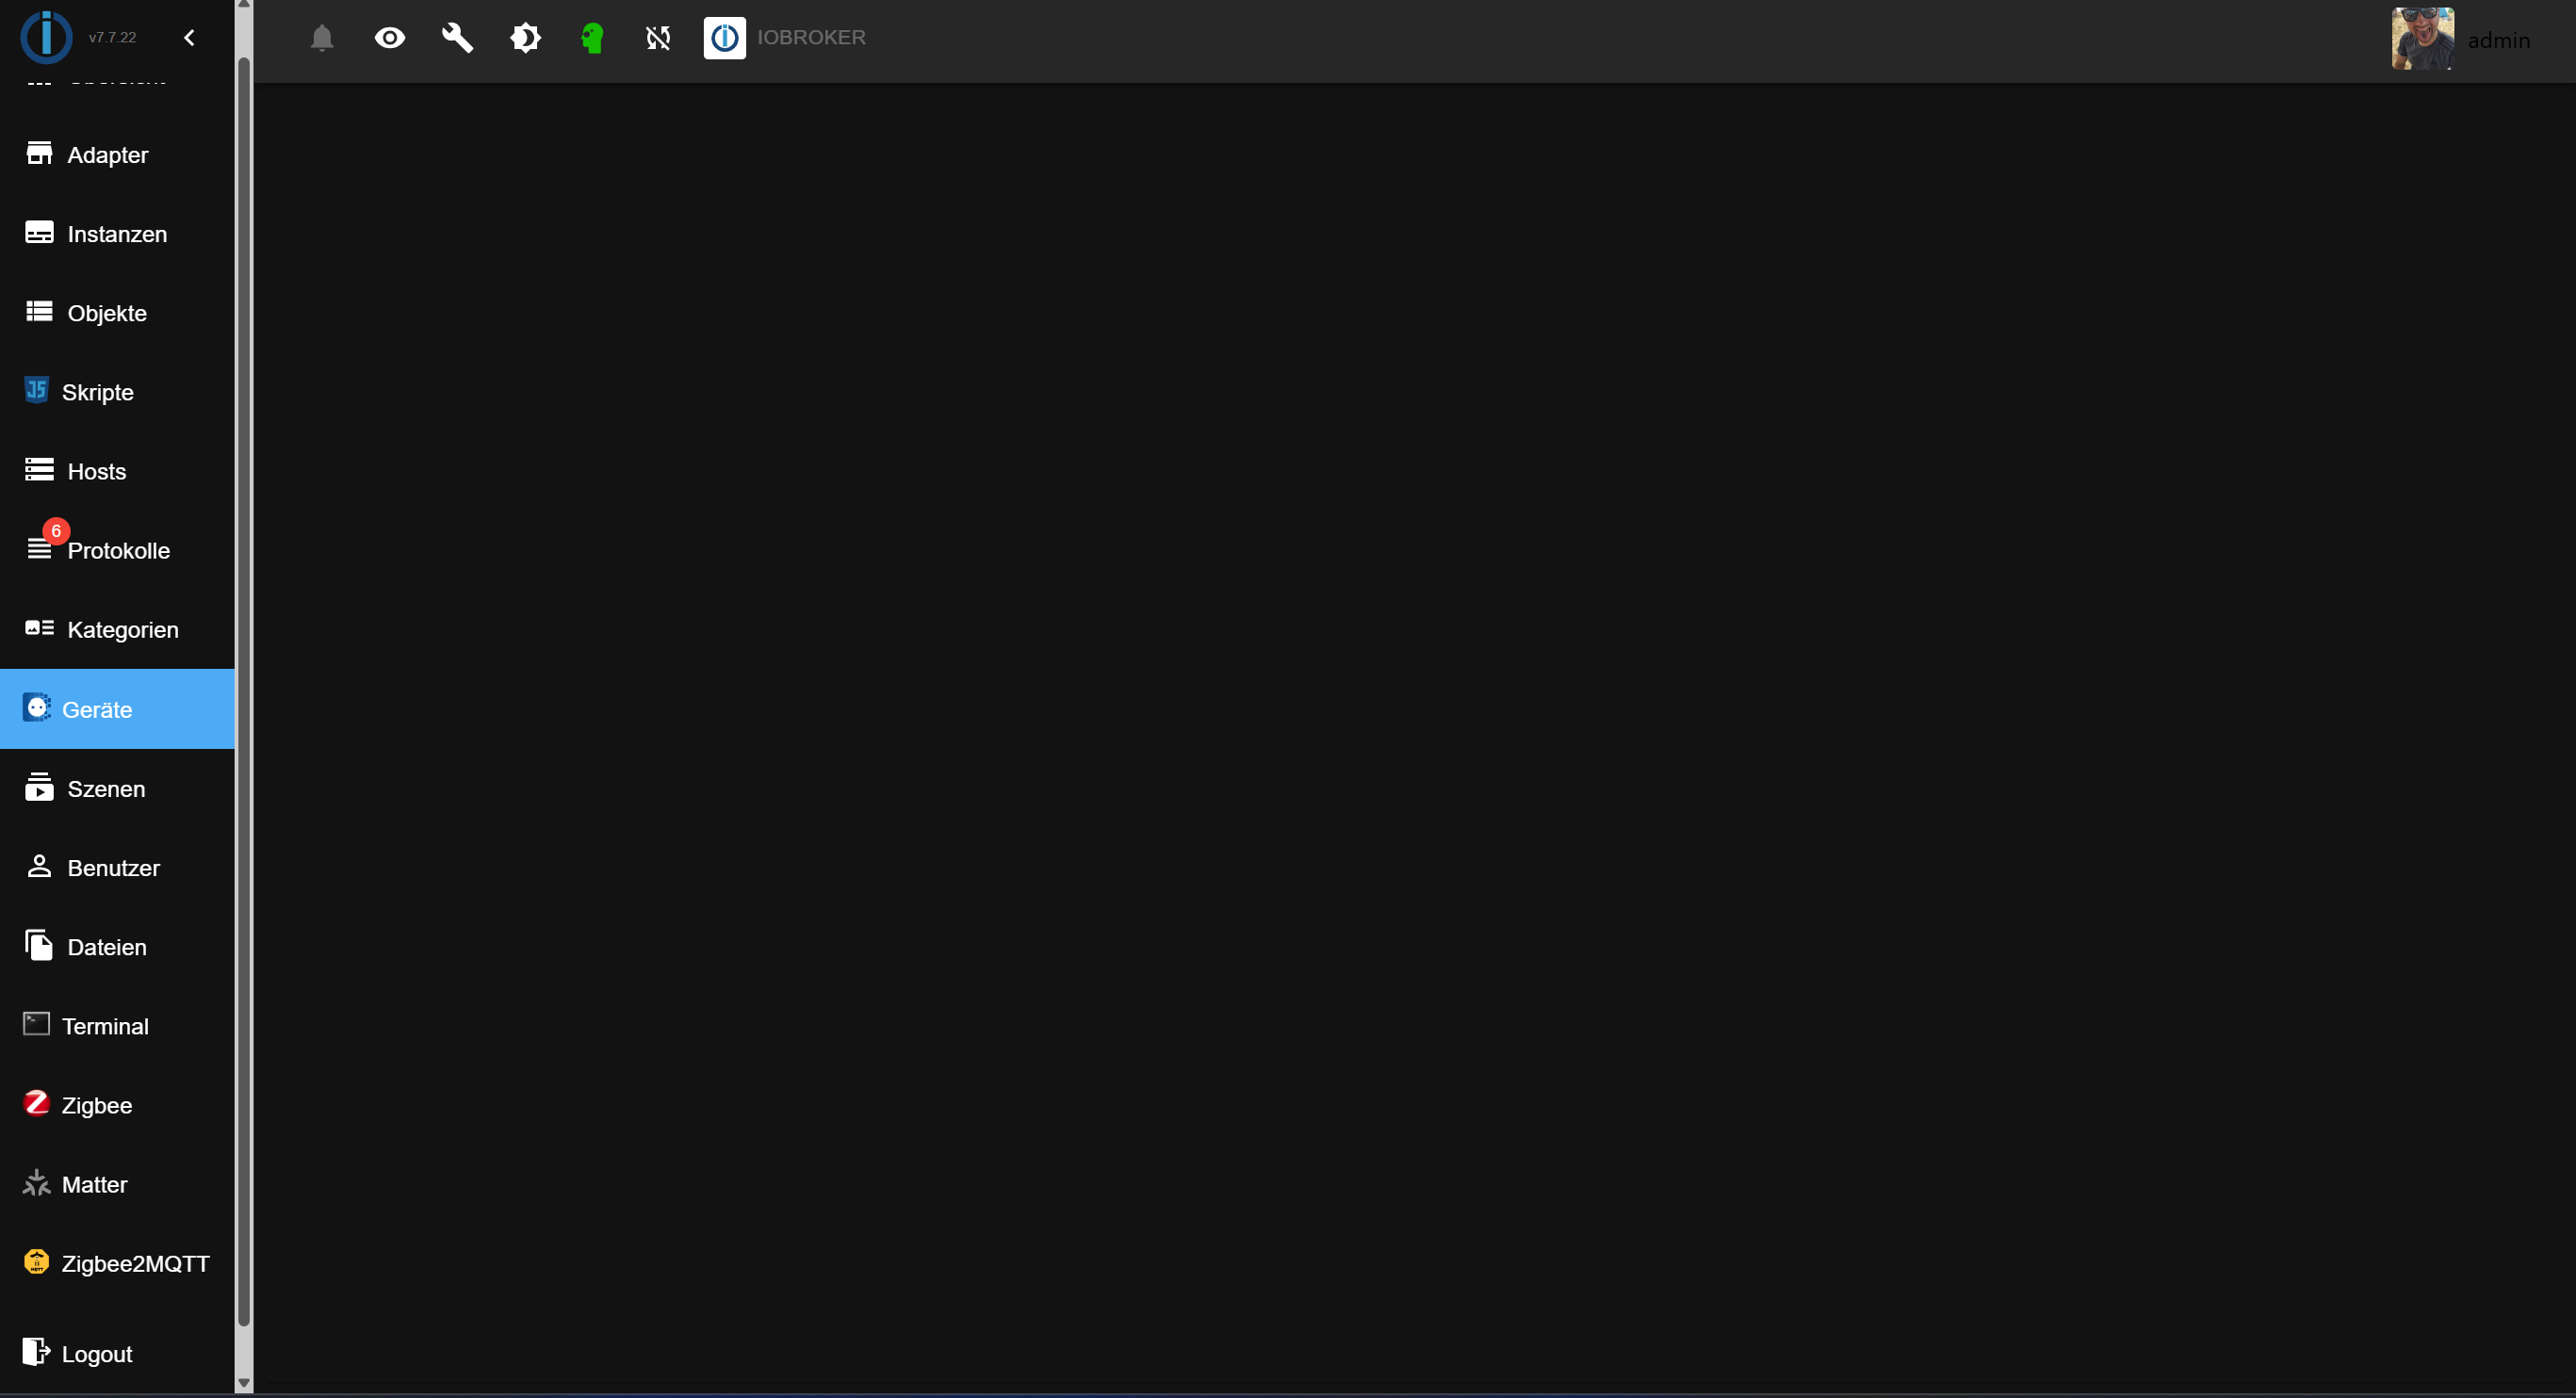Viewport: 2576px width, 1398px height.
Task: Click the IOBROKER host logo icon
Action: tap(724, 38)
